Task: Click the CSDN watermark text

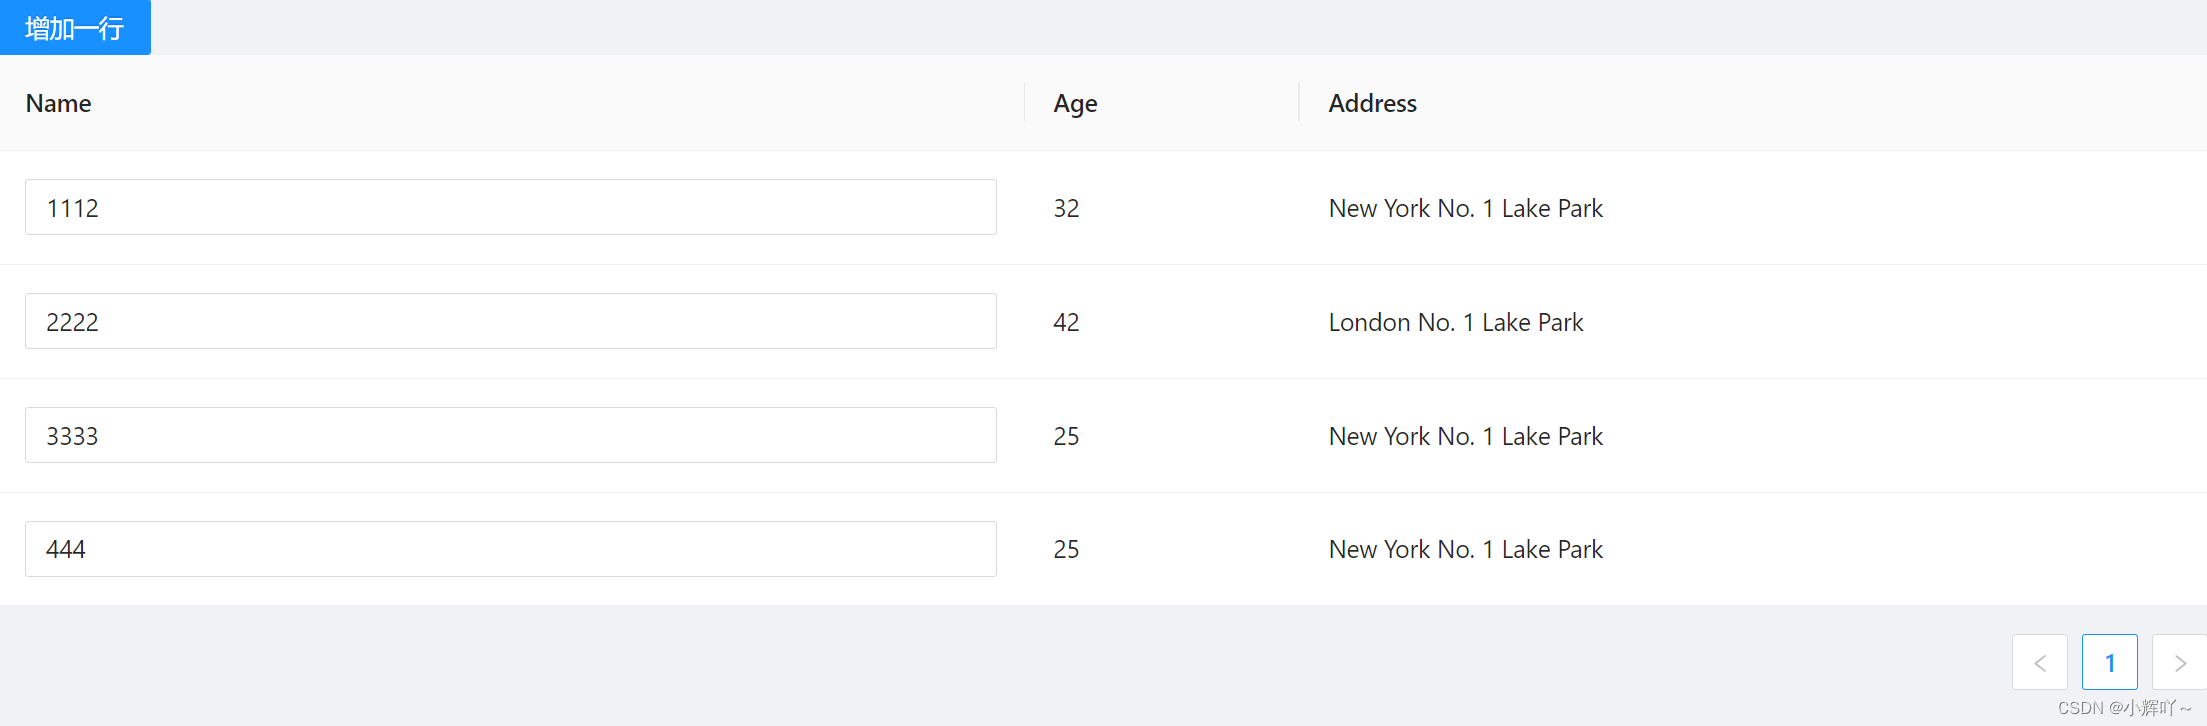Action: click(2123, 708)
